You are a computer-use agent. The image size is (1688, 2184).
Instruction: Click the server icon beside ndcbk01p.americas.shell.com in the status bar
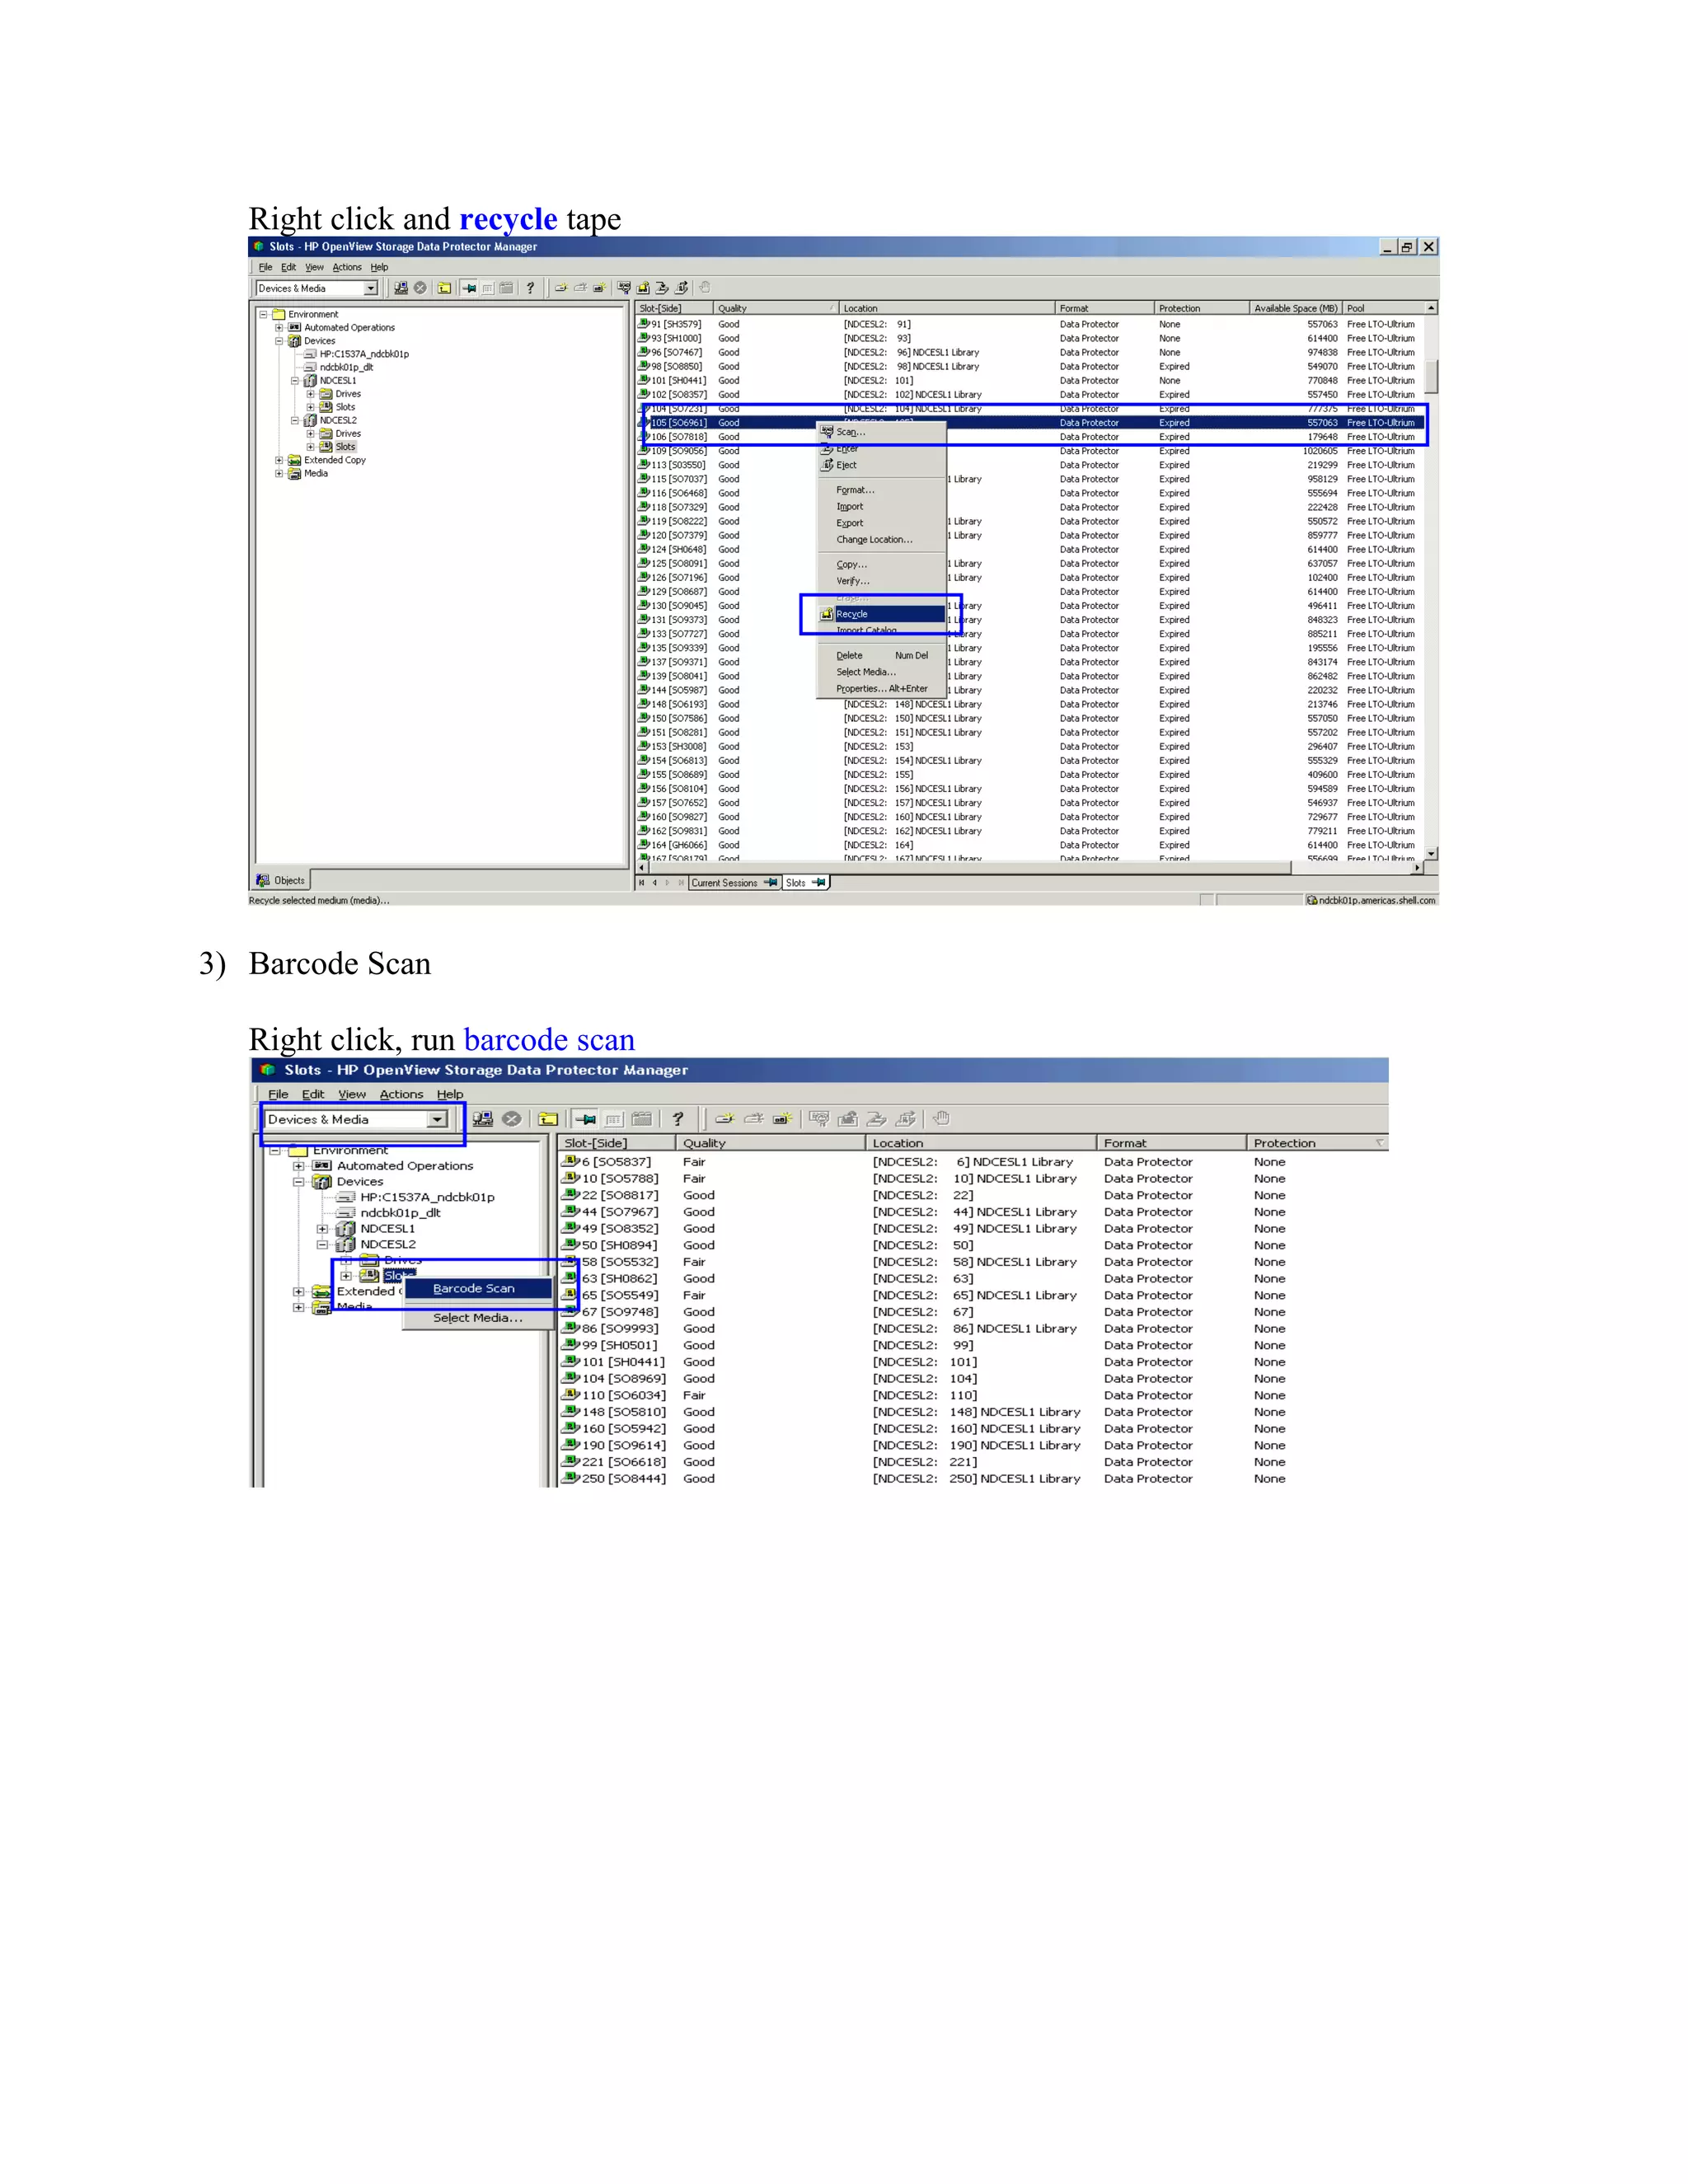(1311, 900)
